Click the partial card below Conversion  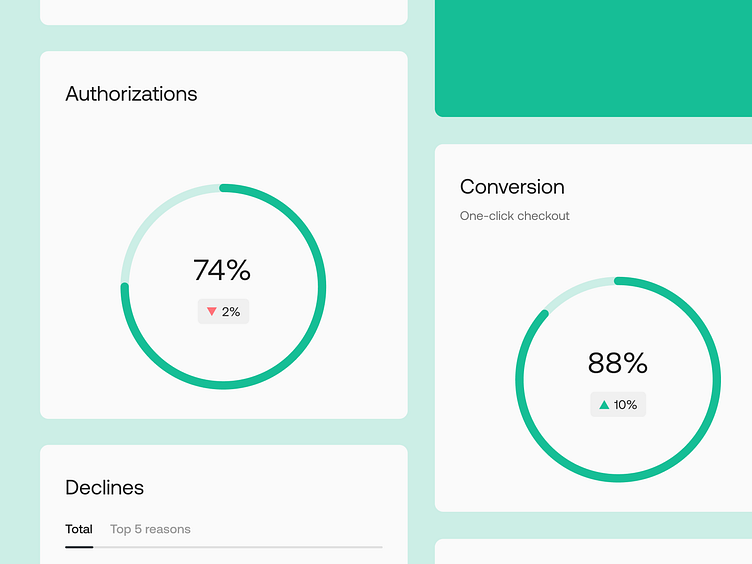[x=593, y=552]
